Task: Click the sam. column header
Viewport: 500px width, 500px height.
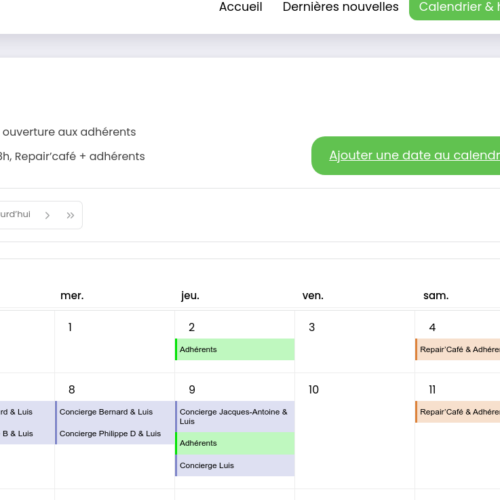Action: (x=436, y=296)
